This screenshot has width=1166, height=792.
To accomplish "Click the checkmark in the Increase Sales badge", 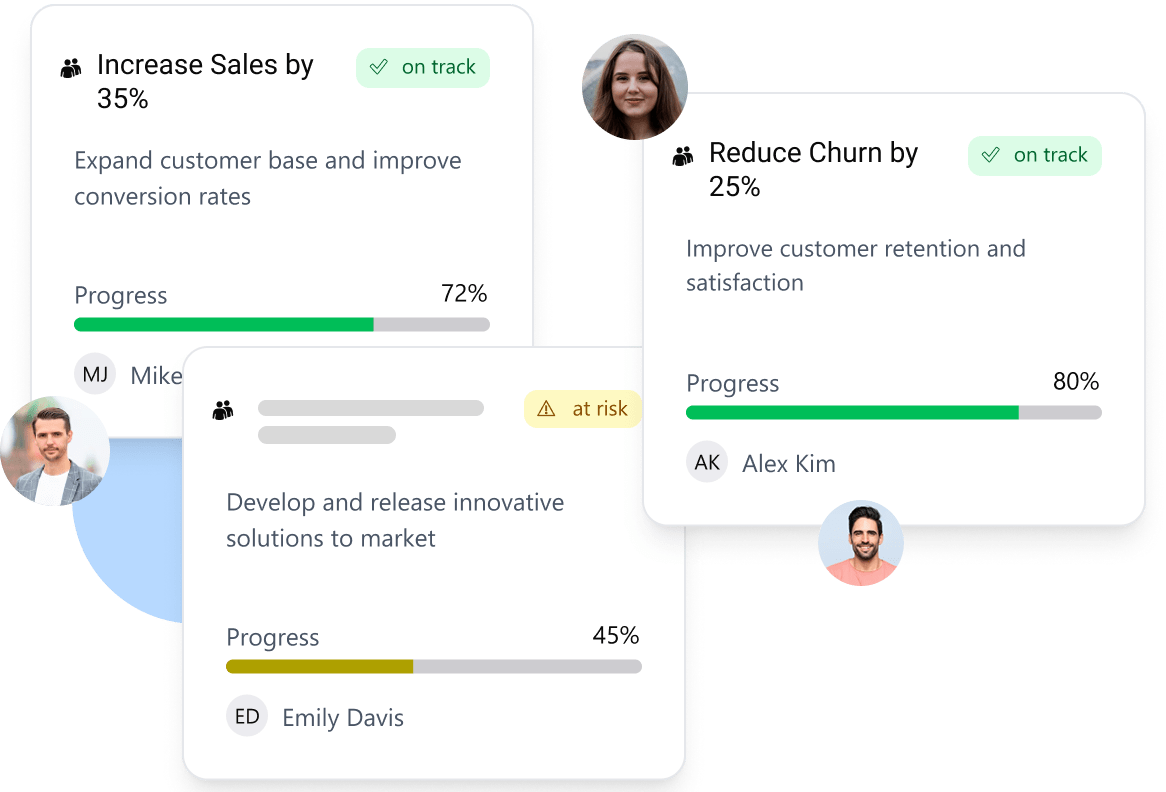I will (x=378, y=67).
